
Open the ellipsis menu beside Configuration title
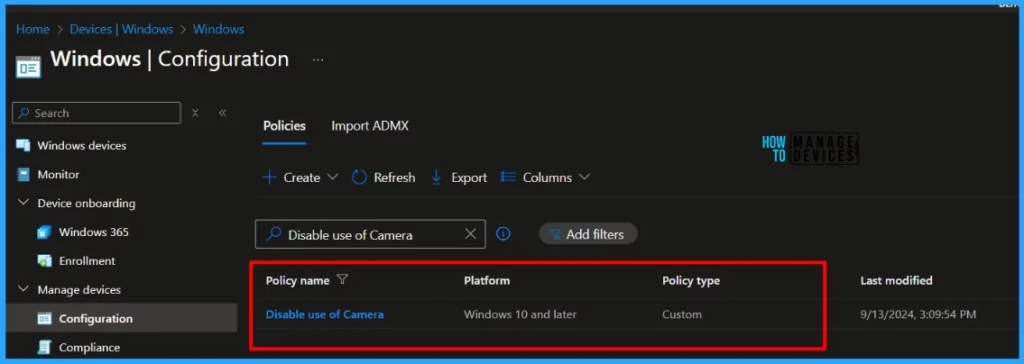coord(318,59)
